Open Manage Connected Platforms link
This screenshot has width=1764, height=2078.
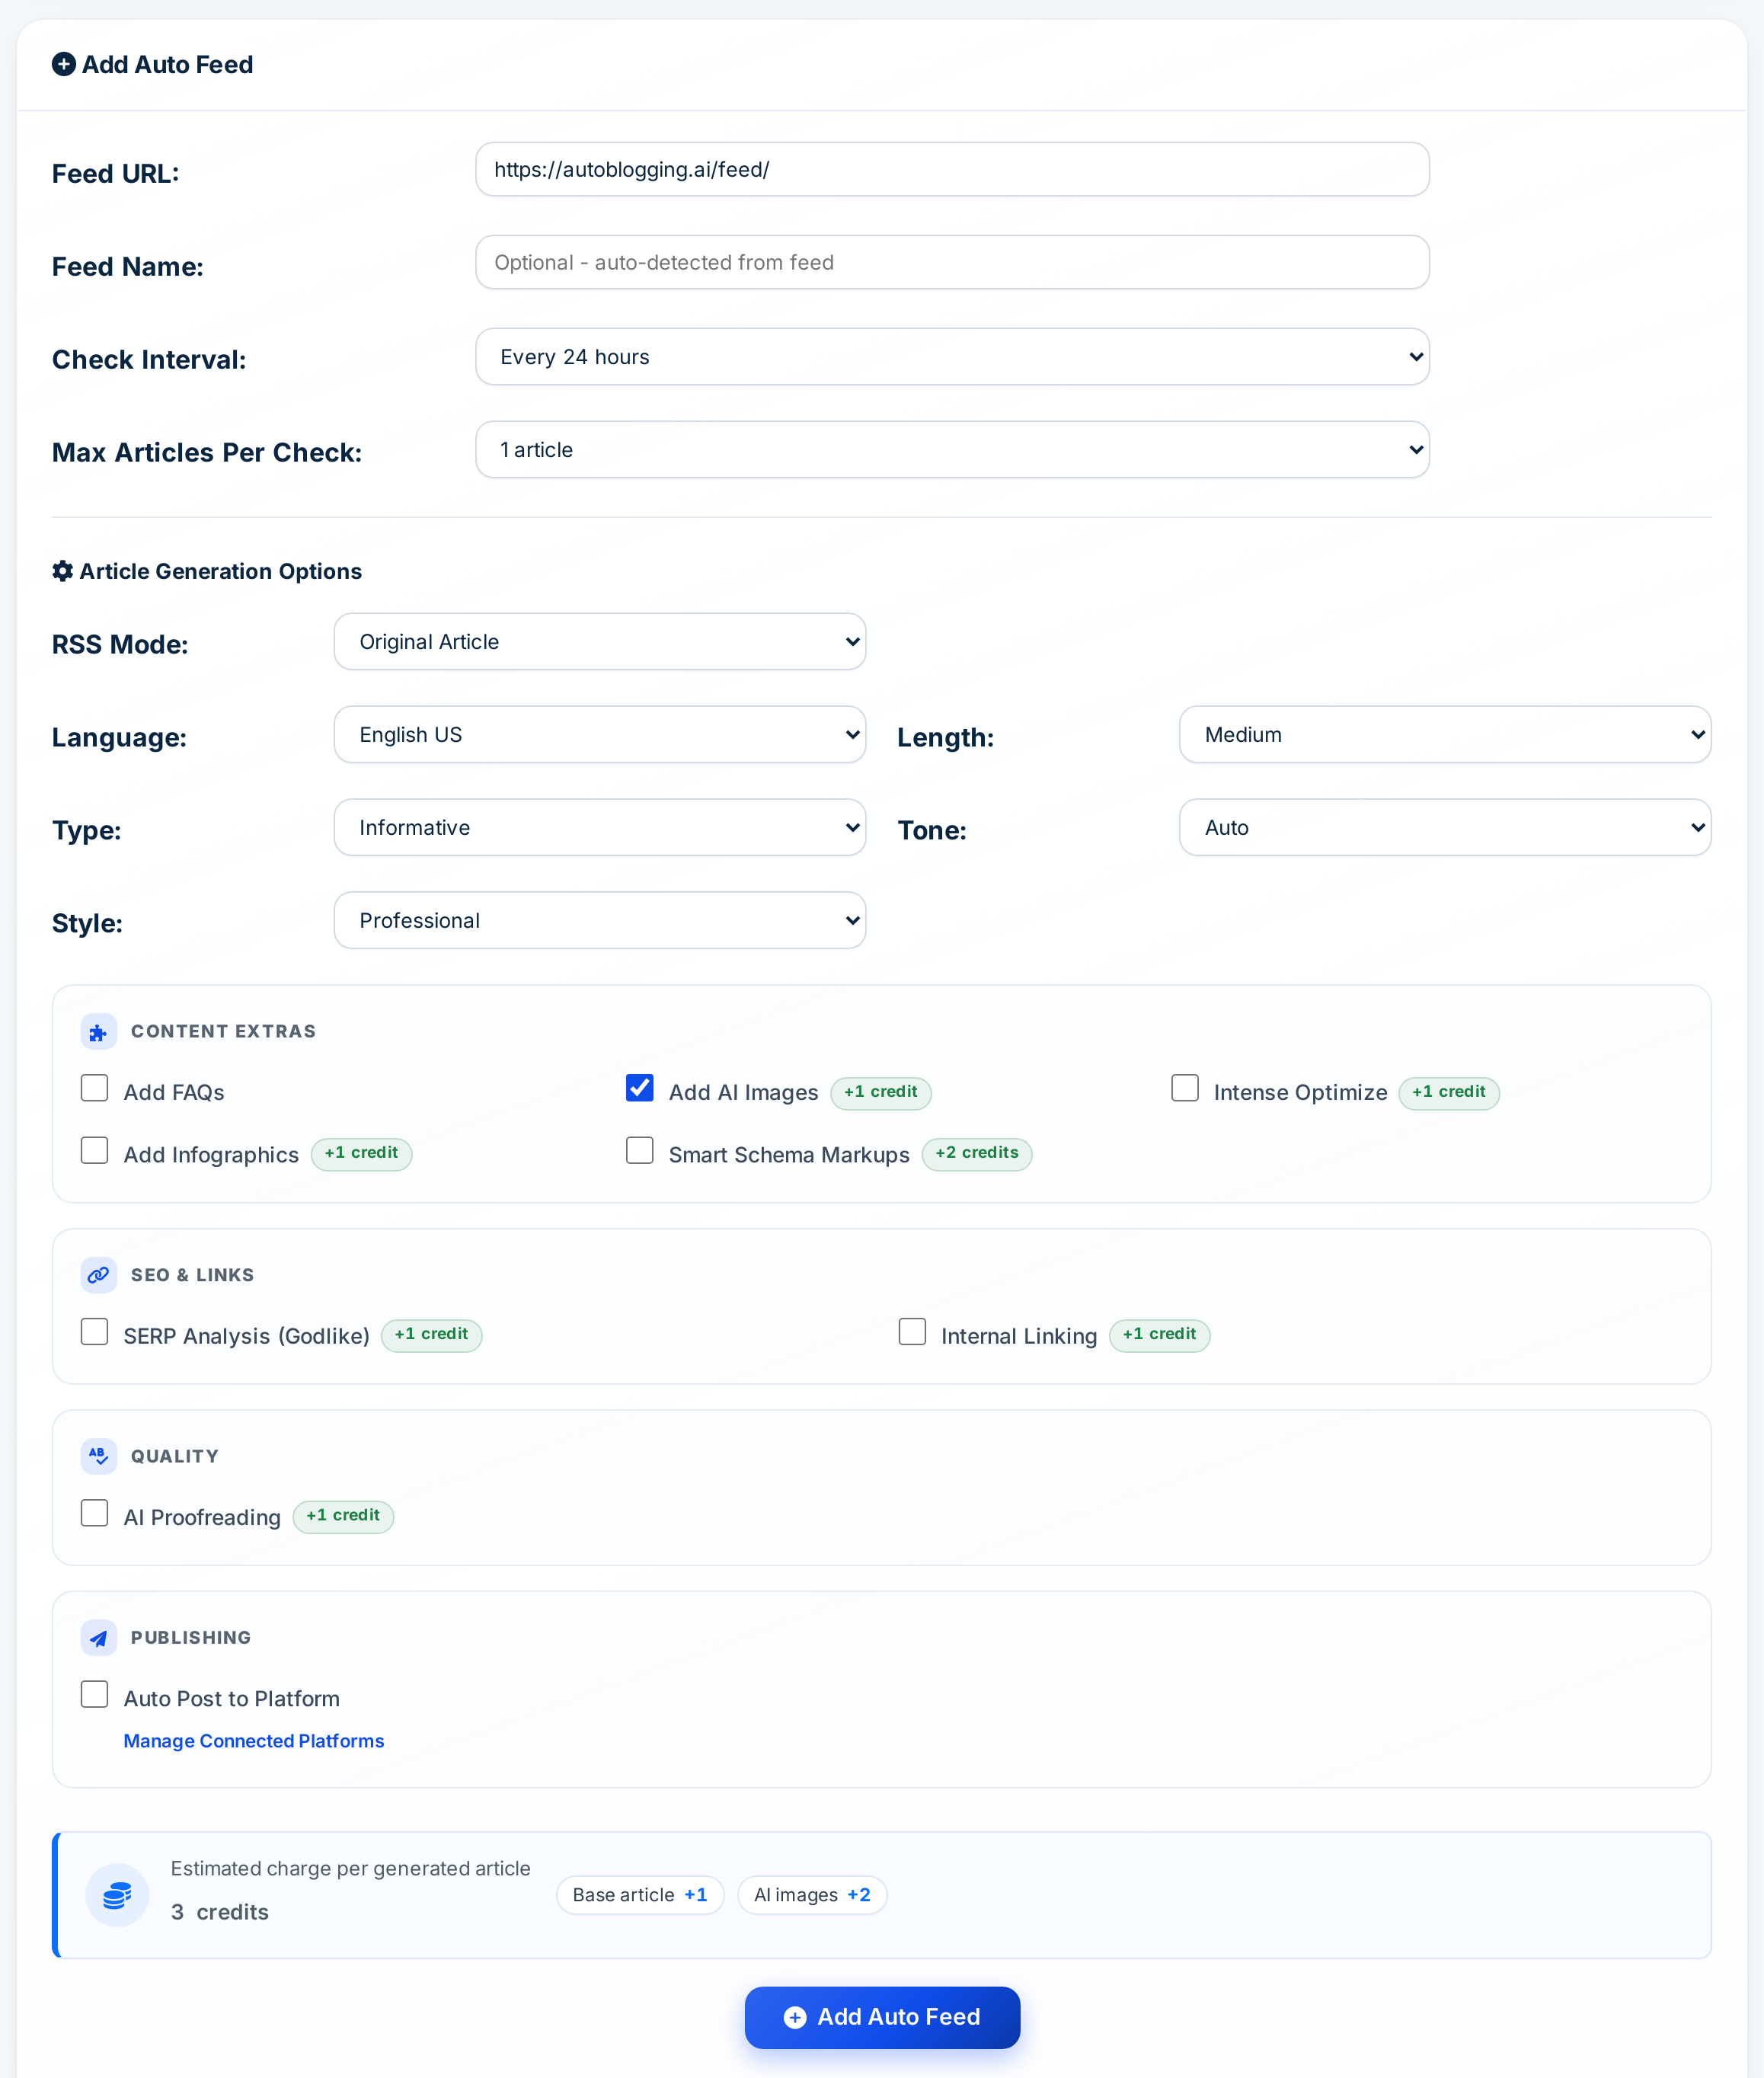254,1741
